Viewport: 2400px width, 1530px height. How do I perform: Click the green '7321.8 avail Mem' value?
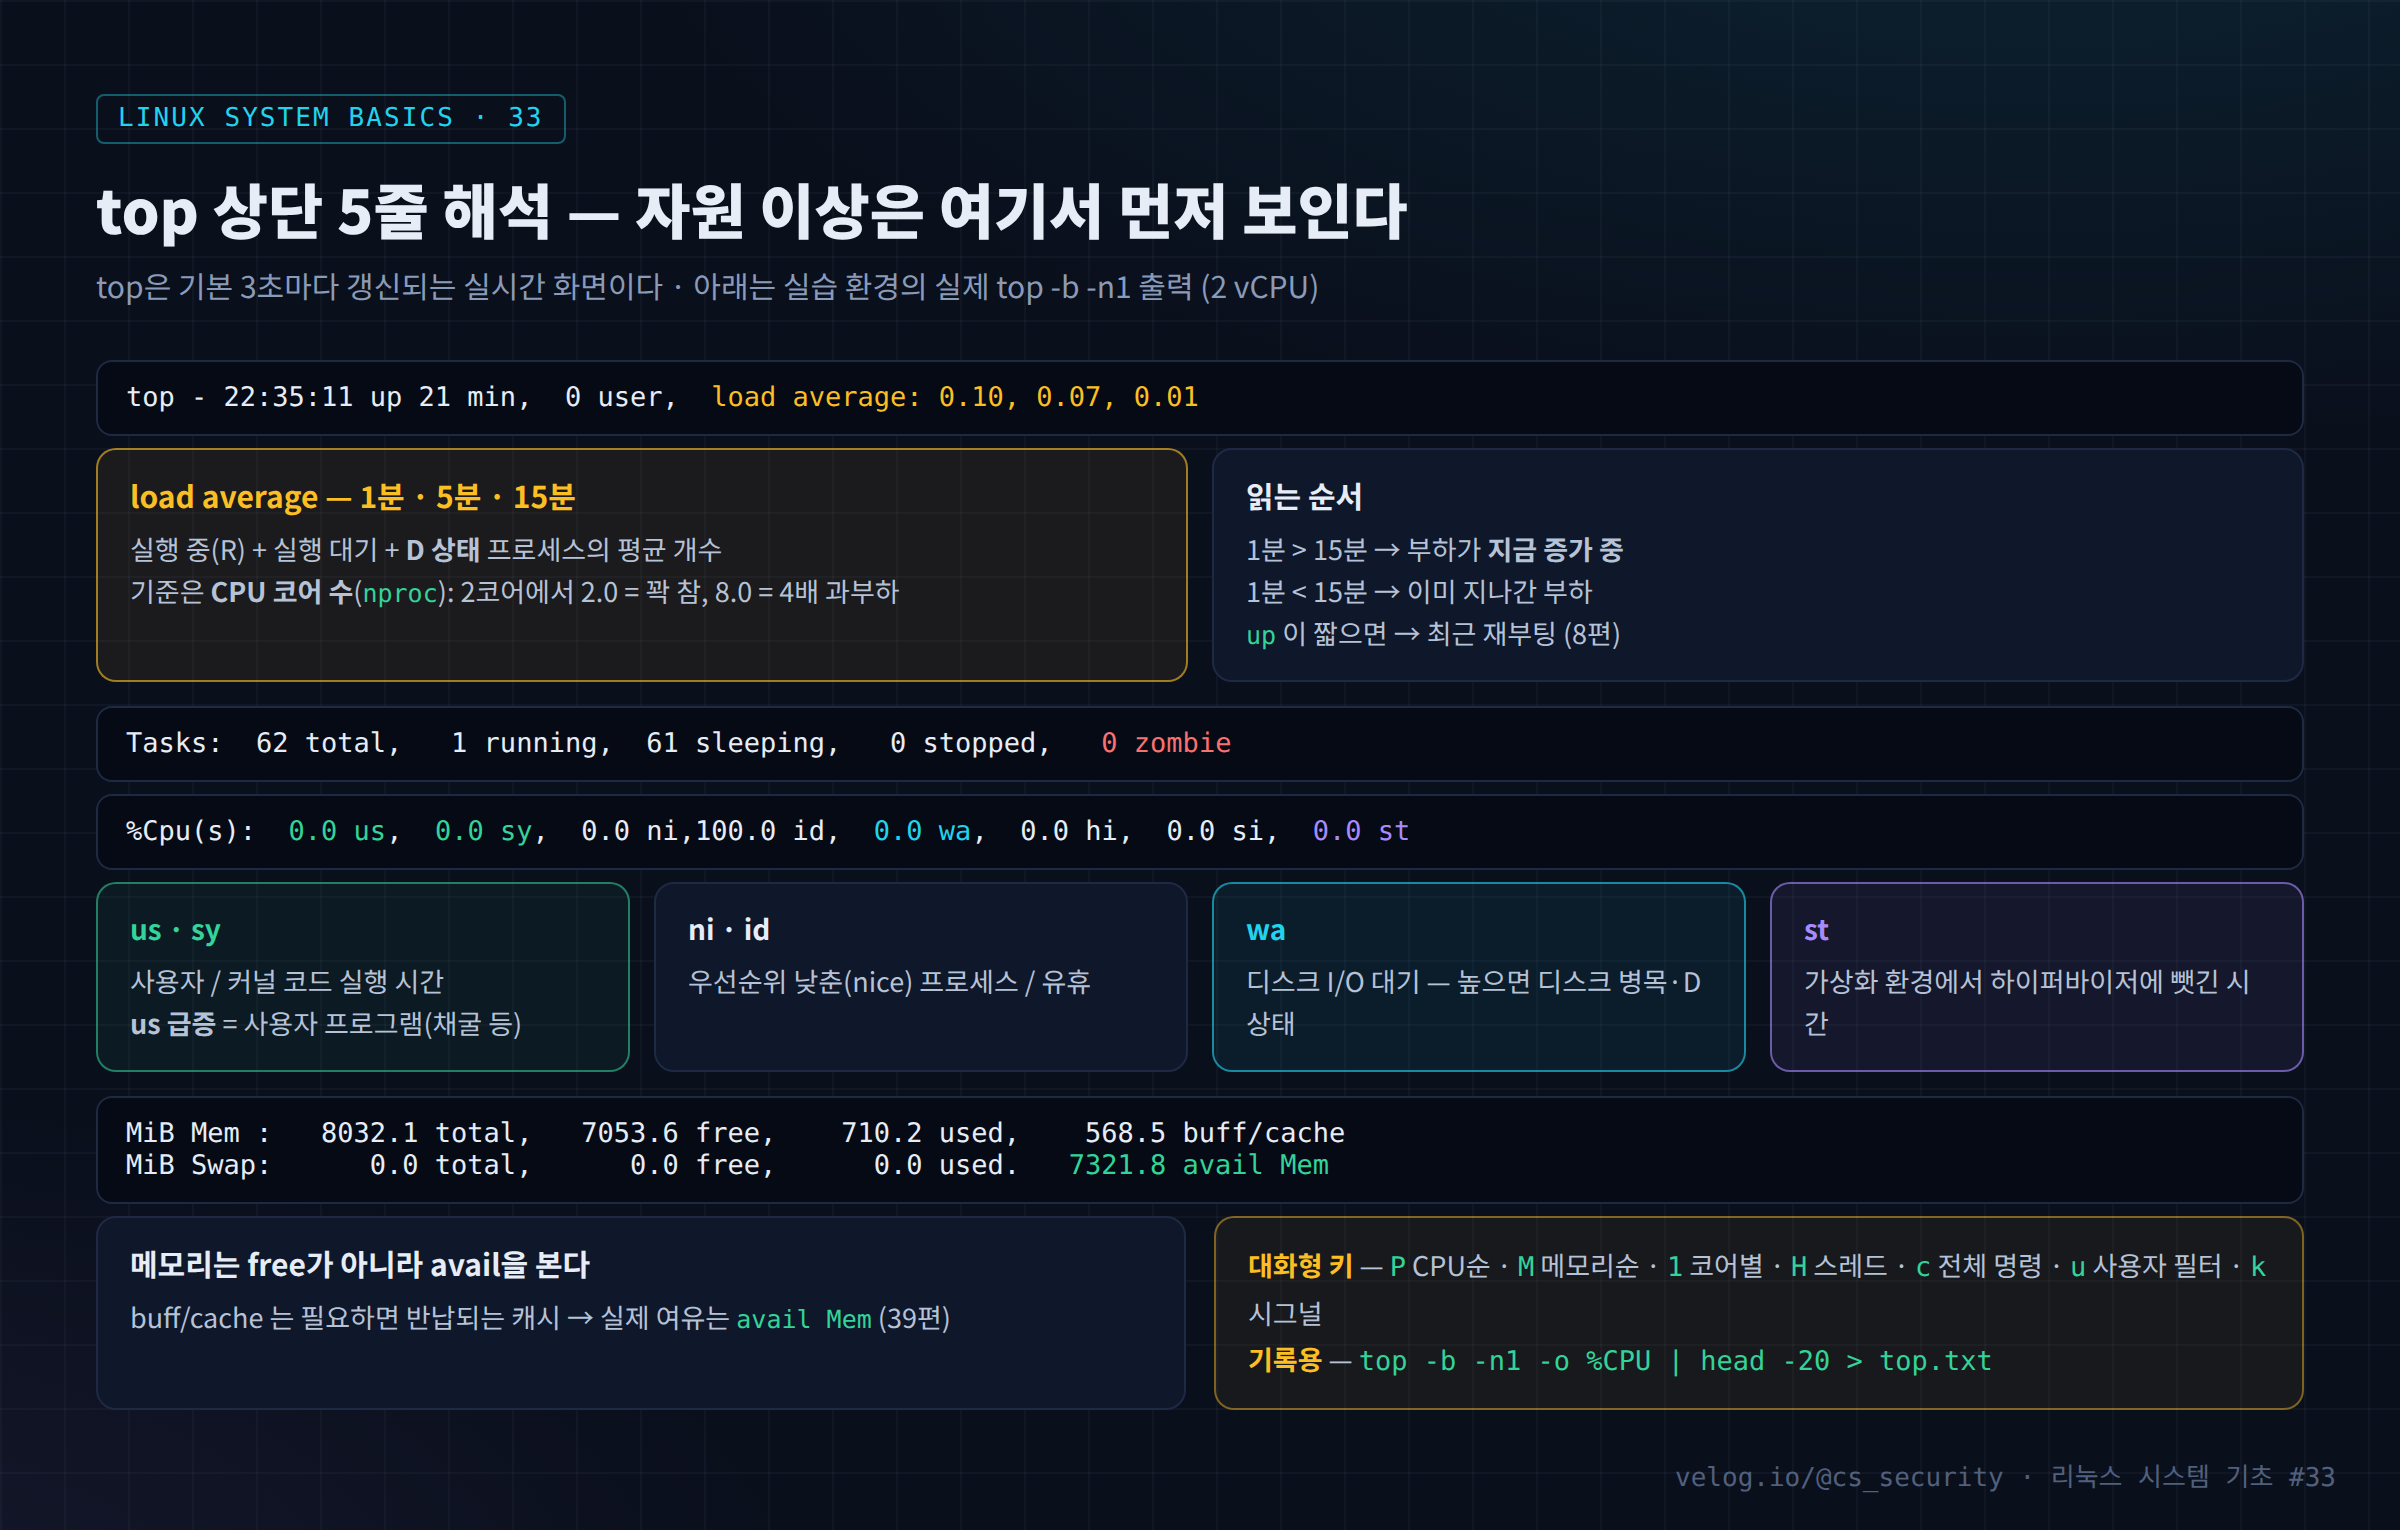tap(1199, 1165)
